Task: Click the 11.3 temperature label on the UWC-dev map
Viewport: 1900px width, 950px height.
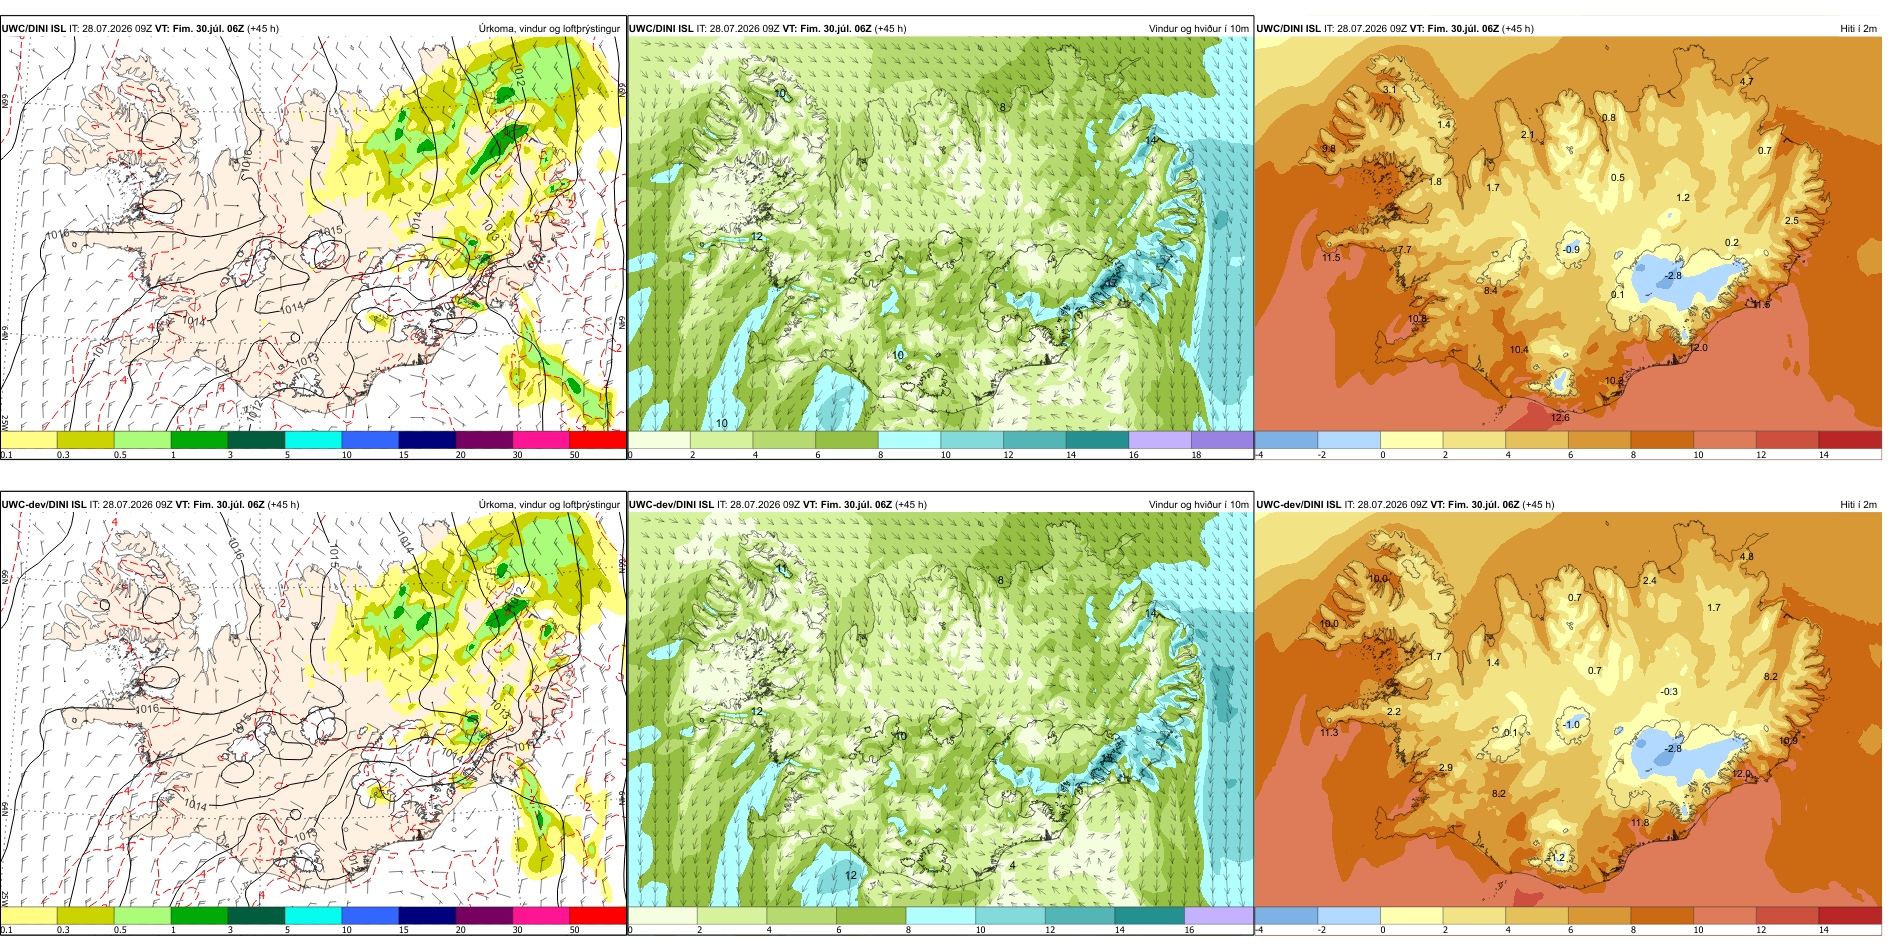Action: tap(1329, 732)
